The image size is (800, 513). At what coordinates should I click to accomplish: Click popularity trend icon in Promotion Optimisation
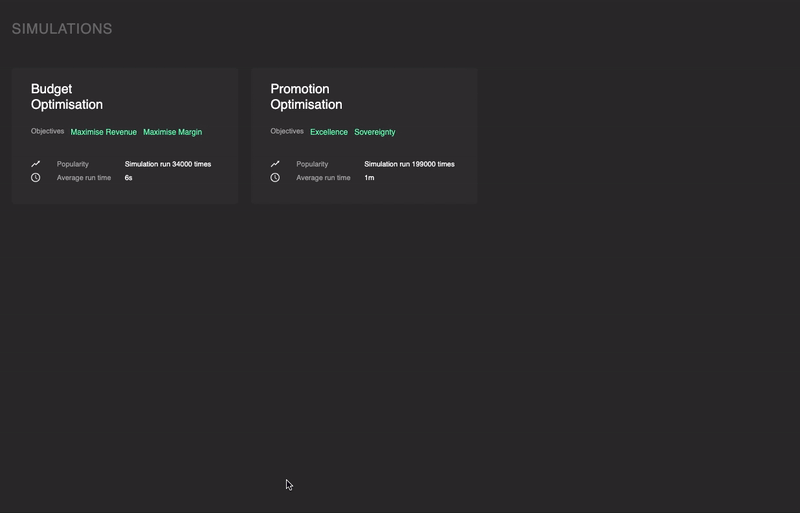coord(275,164)
